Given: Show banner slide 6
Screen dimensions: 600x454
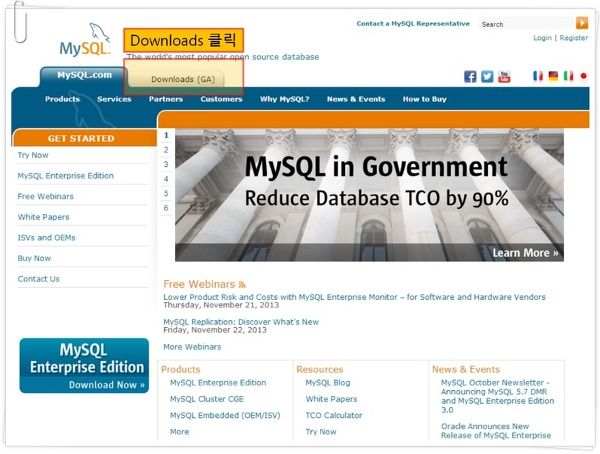Looking at the screenshot, I should [x=166, y=208].
